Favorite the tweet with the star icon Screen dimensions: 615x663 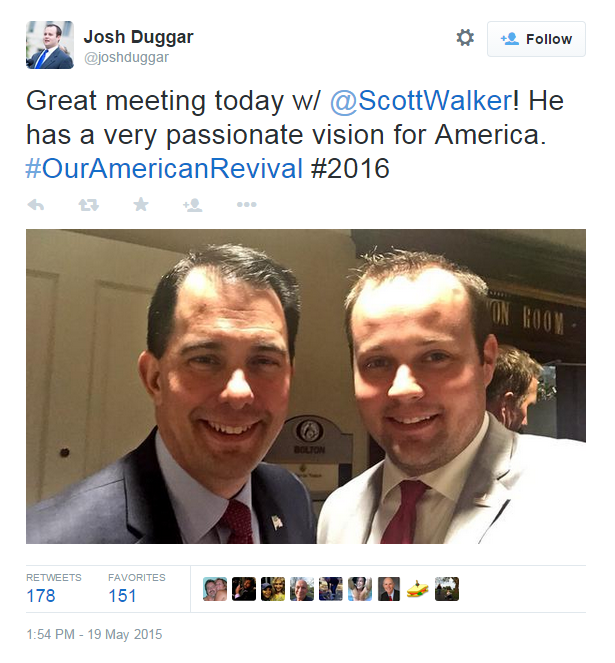[141, 205]
